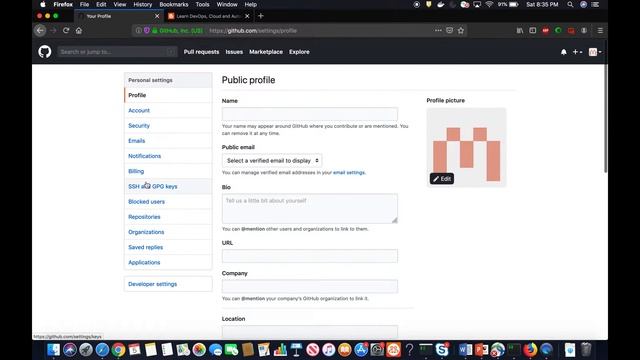Open History in Firefox menu bar

point(142,4)
